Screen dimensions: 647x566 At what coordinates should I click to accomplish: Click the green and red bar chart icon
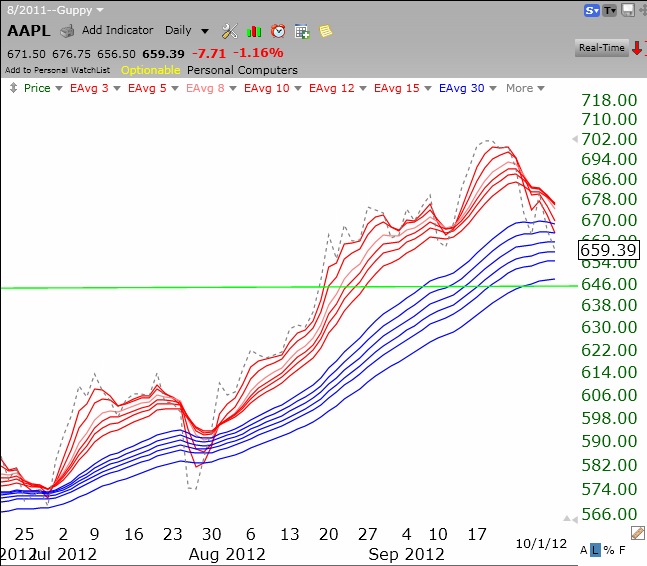tap(253, 31)
